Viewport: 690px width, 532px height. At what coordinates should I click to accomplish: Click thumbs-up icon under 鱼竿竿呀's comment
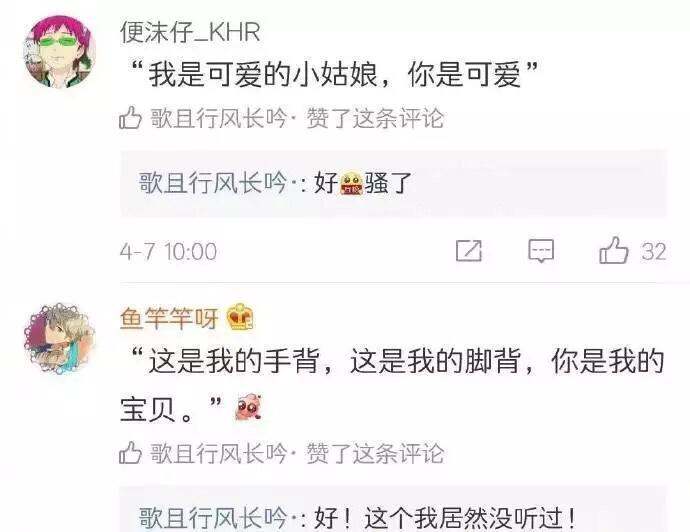click(x=130, y=453)
